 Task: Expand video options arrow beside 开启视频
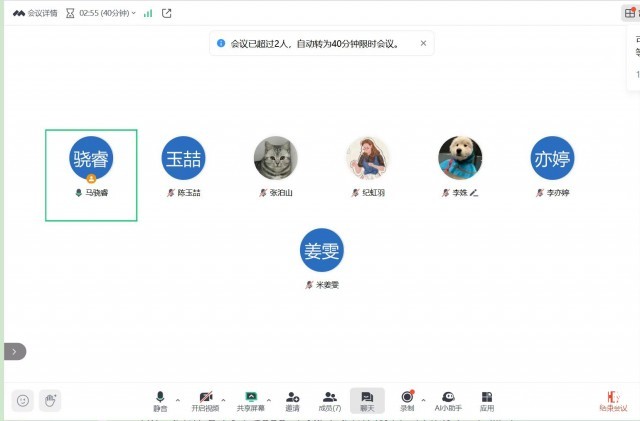click(x=223, y=397)
